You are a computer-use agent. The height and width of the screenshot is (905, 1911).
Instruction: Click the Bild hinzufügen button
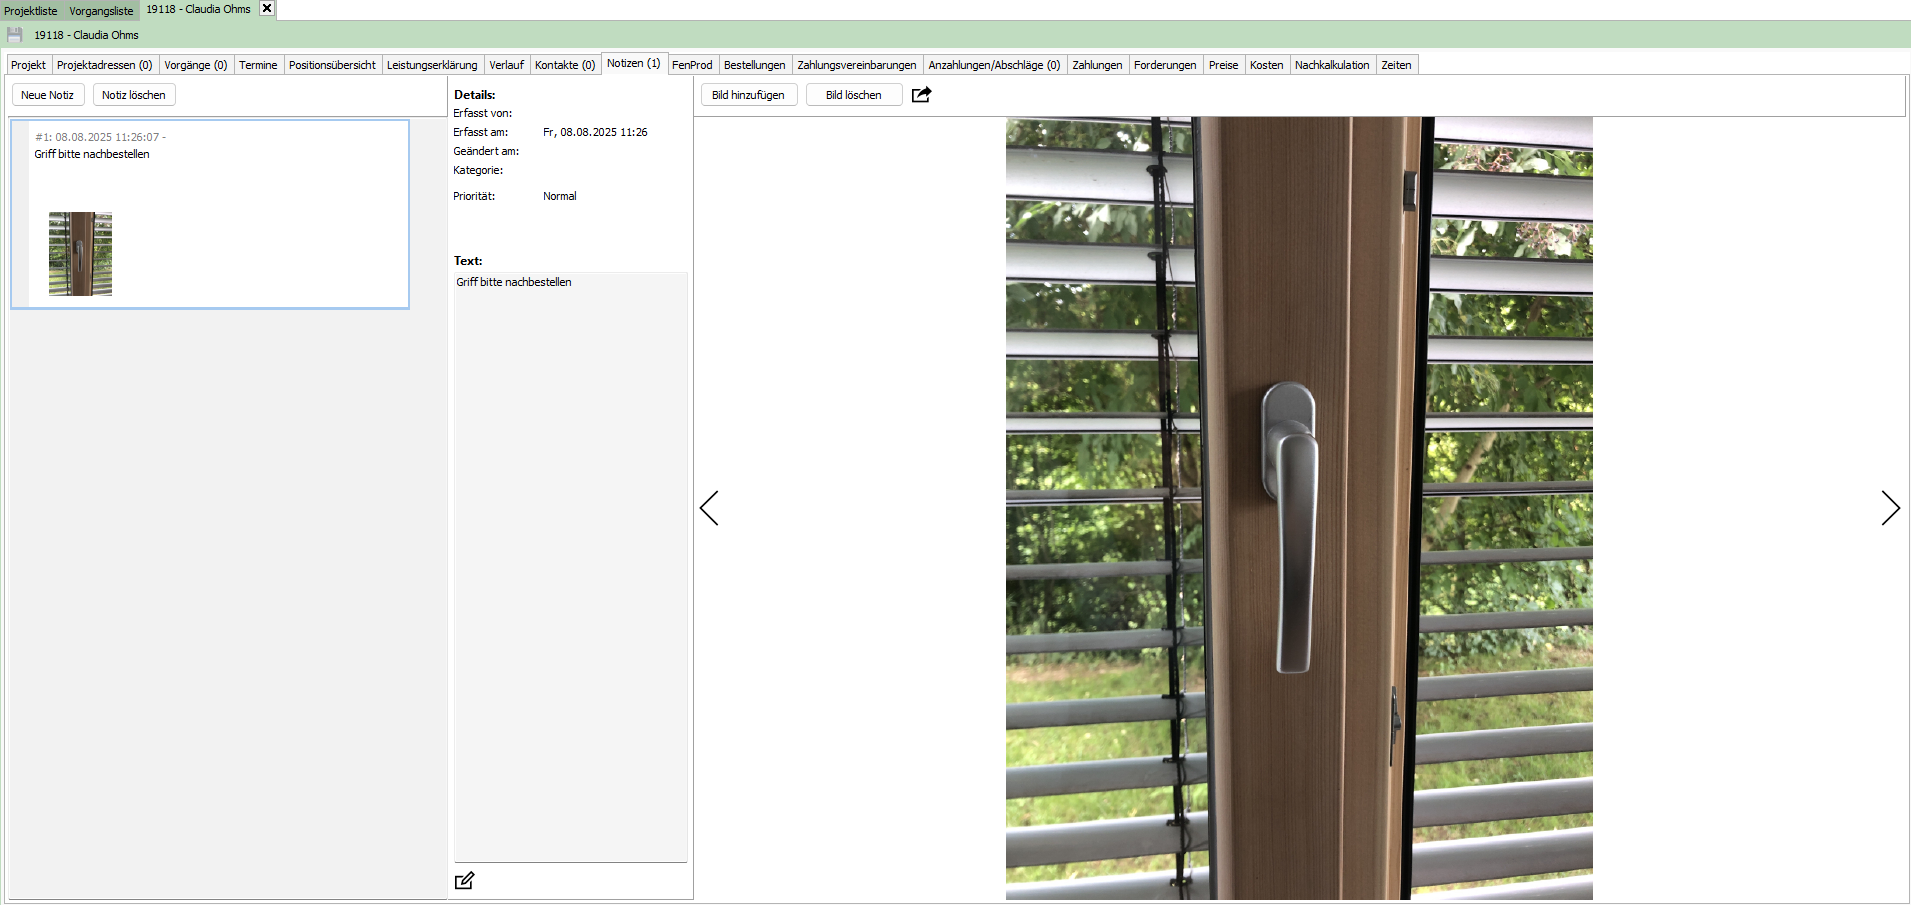point(748,95)
